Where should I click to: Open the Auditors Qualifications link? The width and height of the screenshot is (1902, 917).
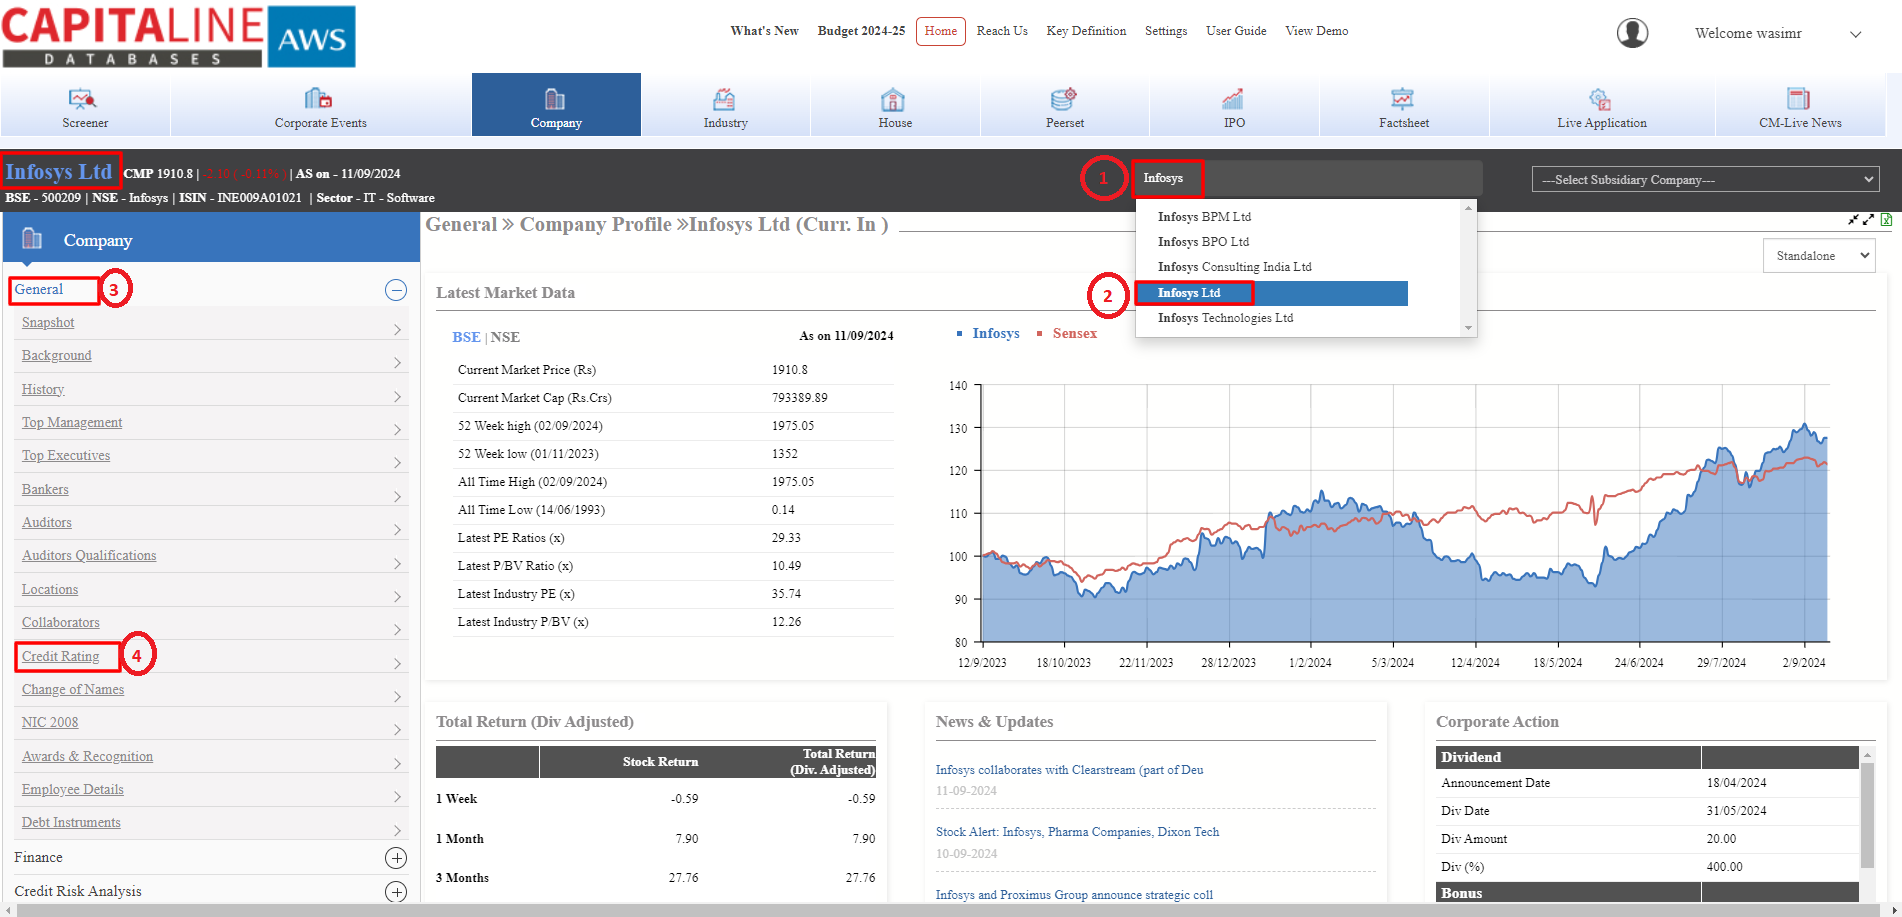point(89,555)
